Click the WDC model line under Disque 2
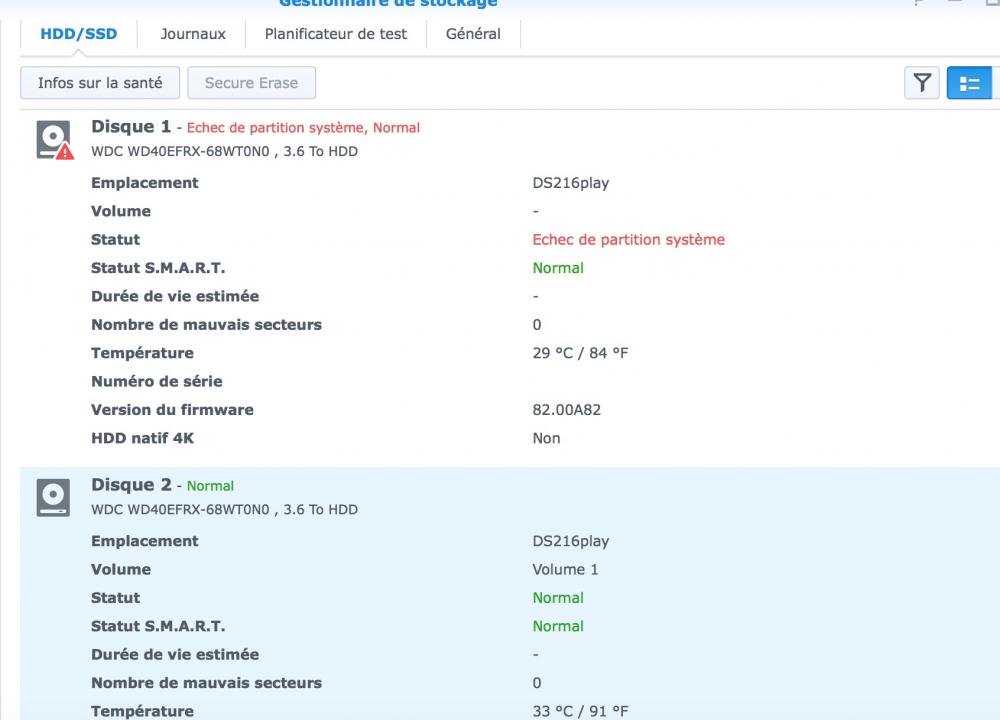1000x720 pixels. [224, 510]
